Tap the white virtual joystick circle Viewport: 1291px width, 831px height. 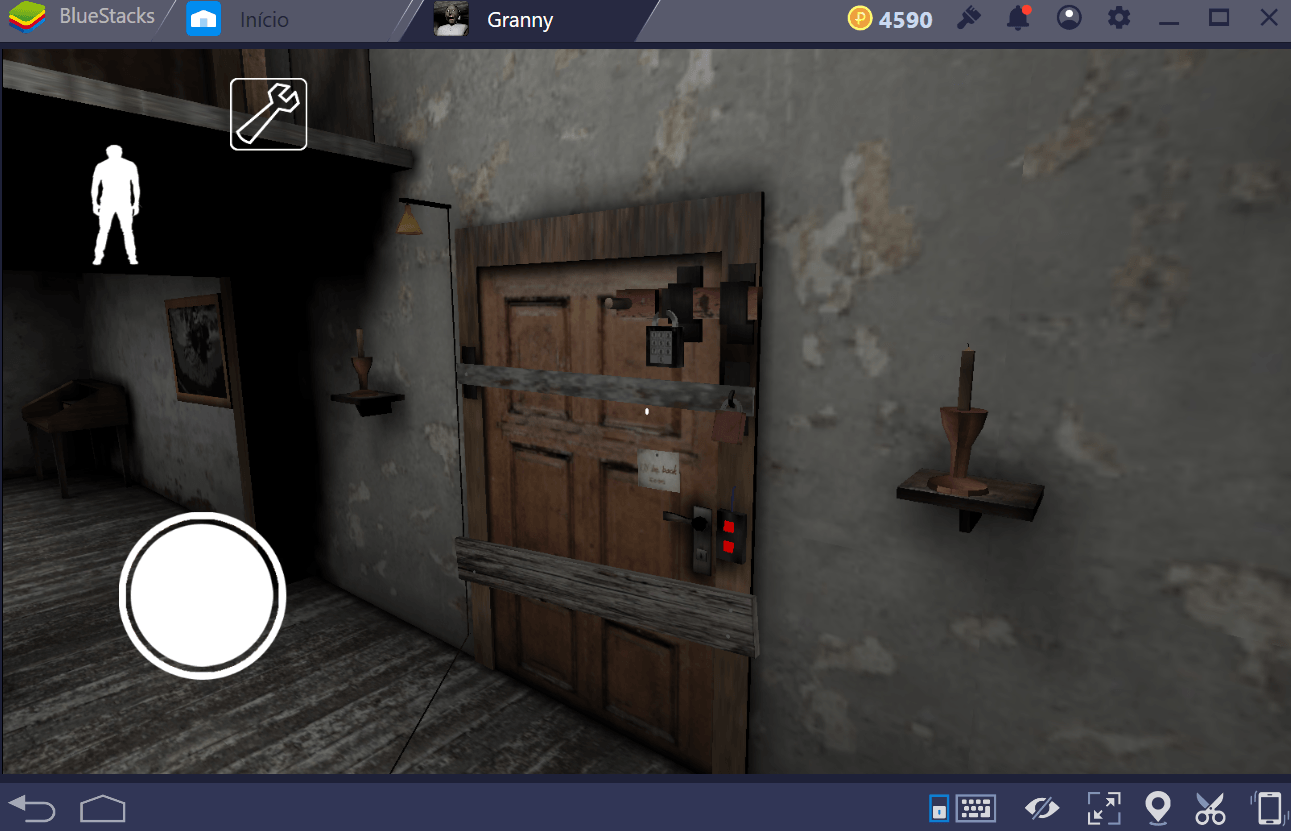(x=202, y=596)
